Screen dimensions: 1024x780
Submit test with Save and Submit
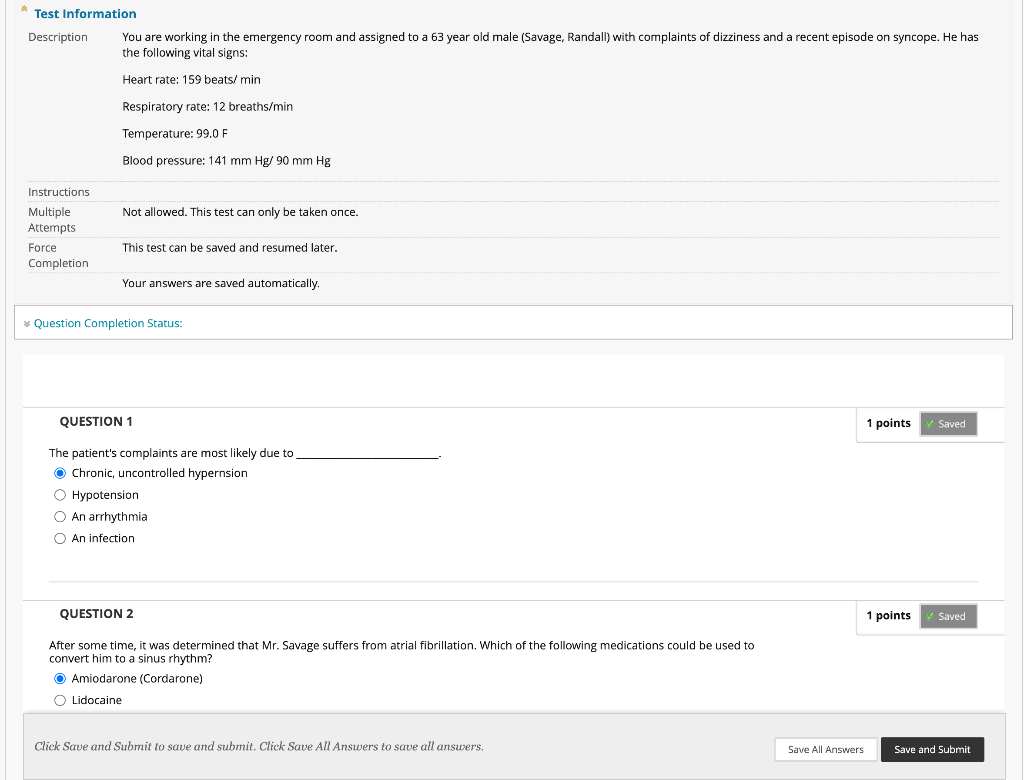click(x=932, y=749)
